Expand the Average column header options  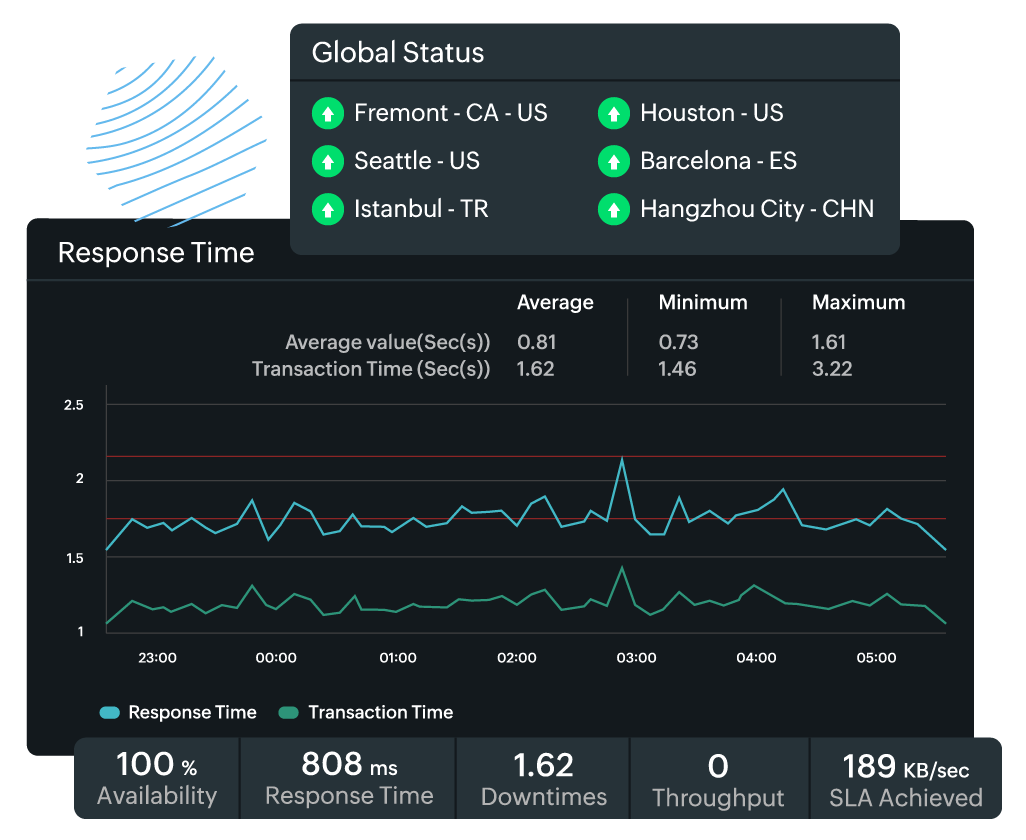555,302
